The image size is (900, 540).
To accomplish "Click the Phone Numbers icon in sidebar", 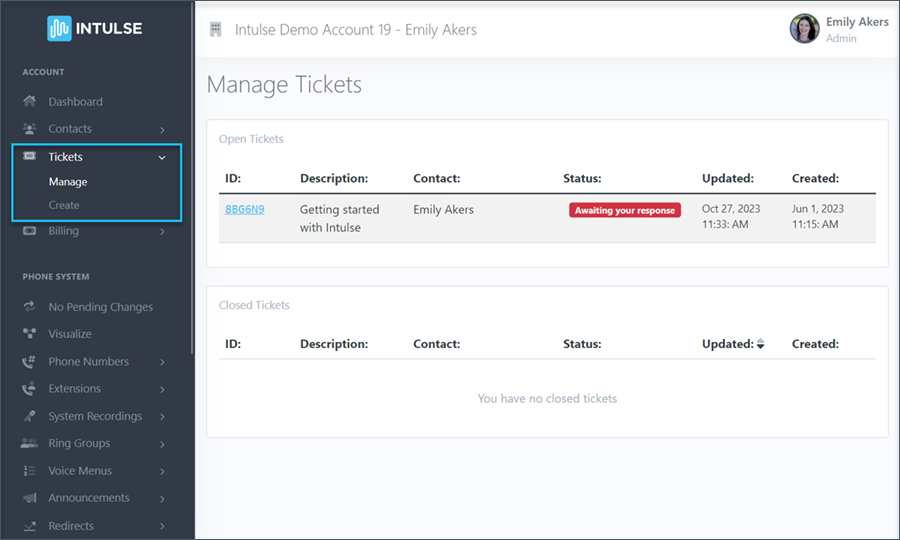I will [29, 362].
